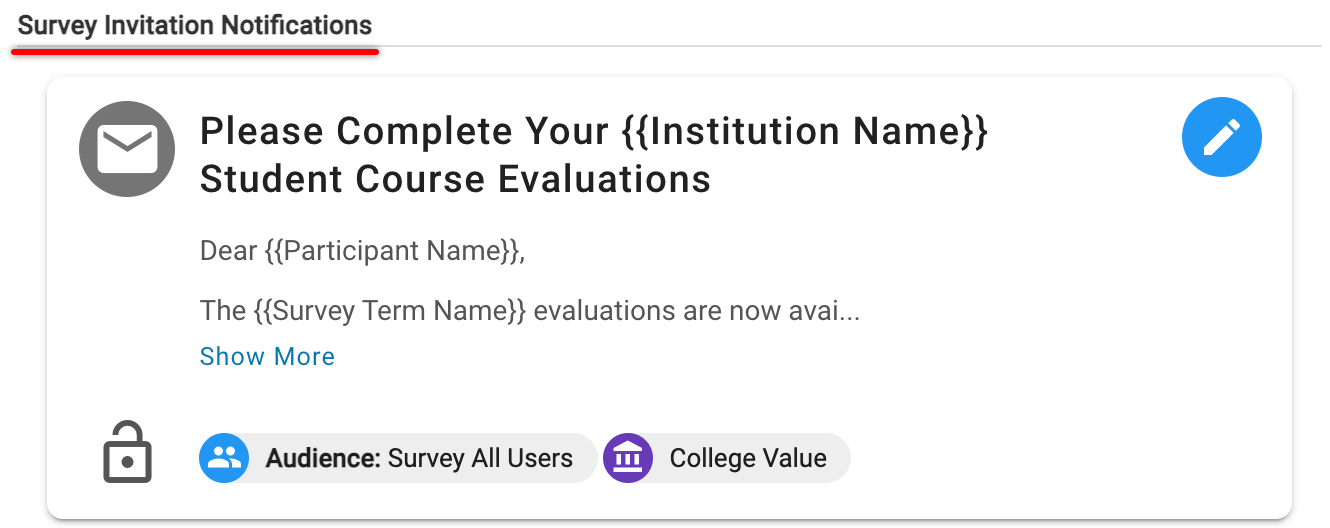Click the gray envelope email icon
This screenshot has height=528, width=1330.
pos(127,149)
